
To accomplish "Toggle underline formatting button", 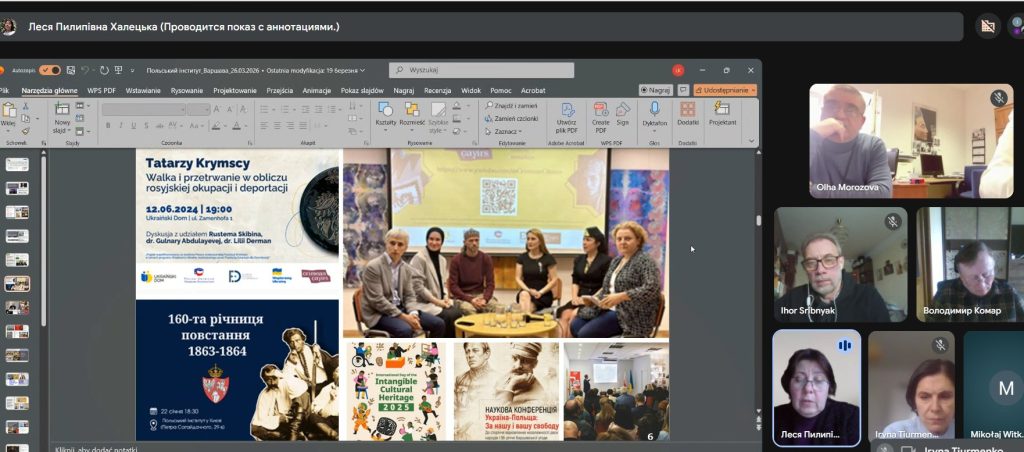I will click(x=134, y=125).
